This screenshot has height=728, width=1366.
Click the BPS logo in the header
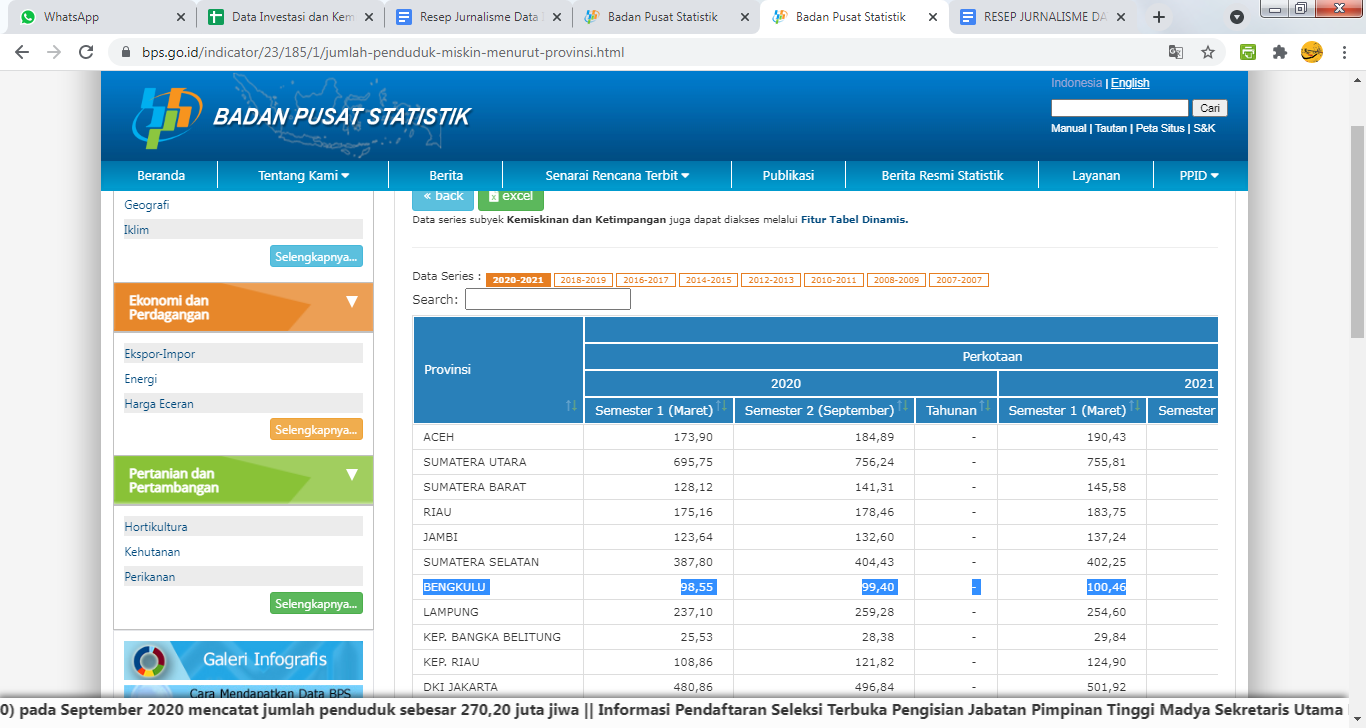pos(167,117)
